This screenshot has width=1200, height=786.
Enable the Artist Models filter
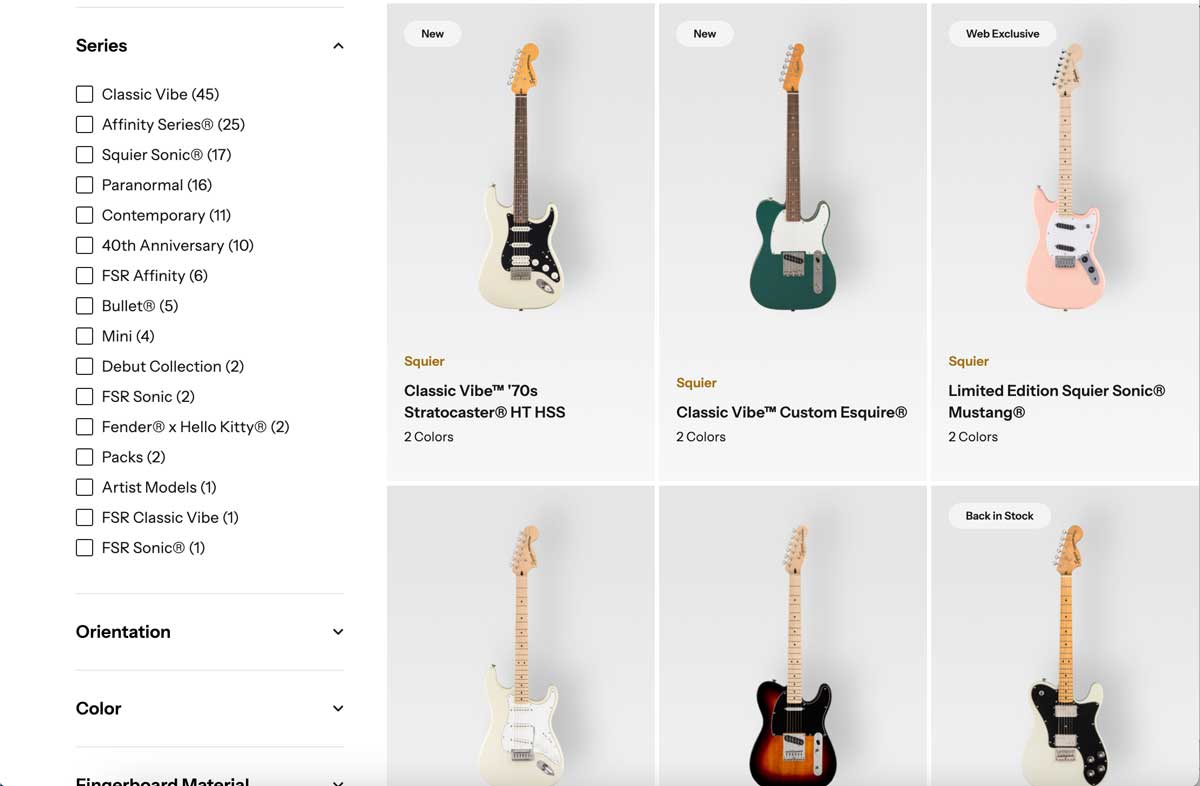coord(84,487)
